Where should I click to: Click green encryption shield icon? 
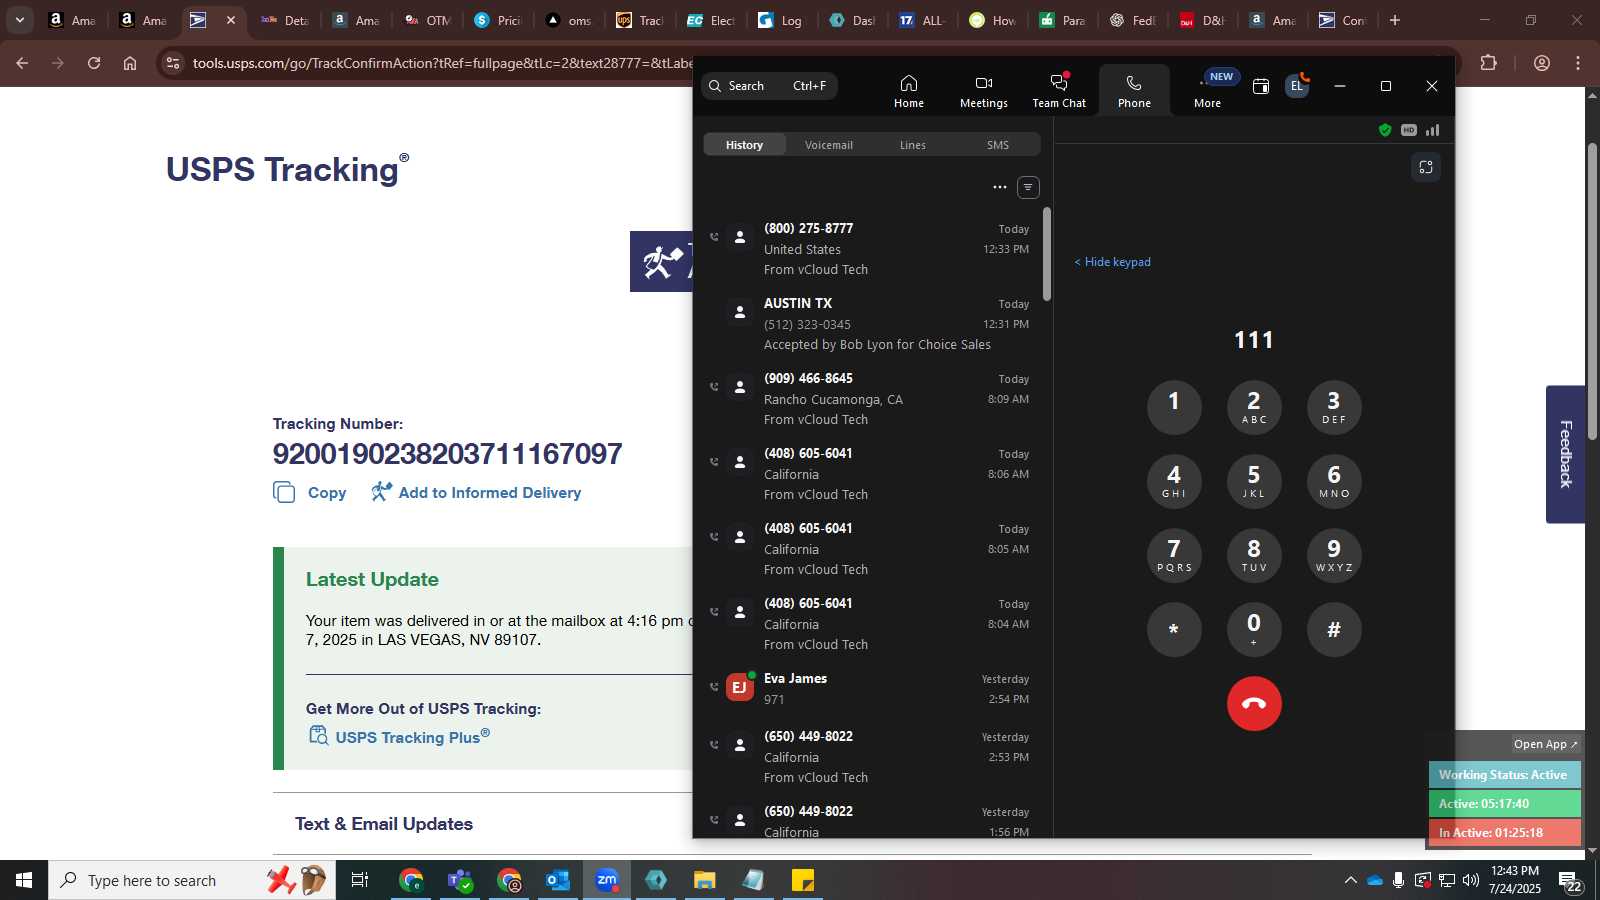point(1385,130)
